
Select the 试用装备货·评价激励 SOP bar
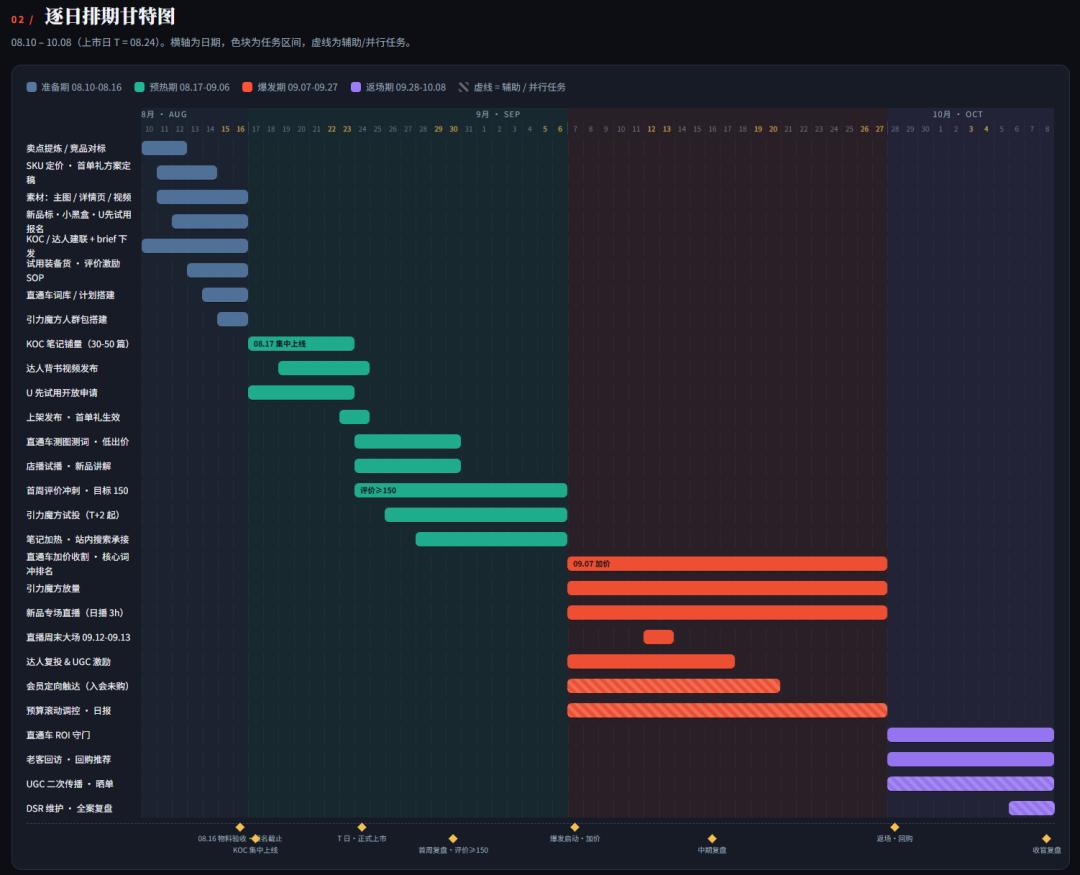click(x=217, y=270)
